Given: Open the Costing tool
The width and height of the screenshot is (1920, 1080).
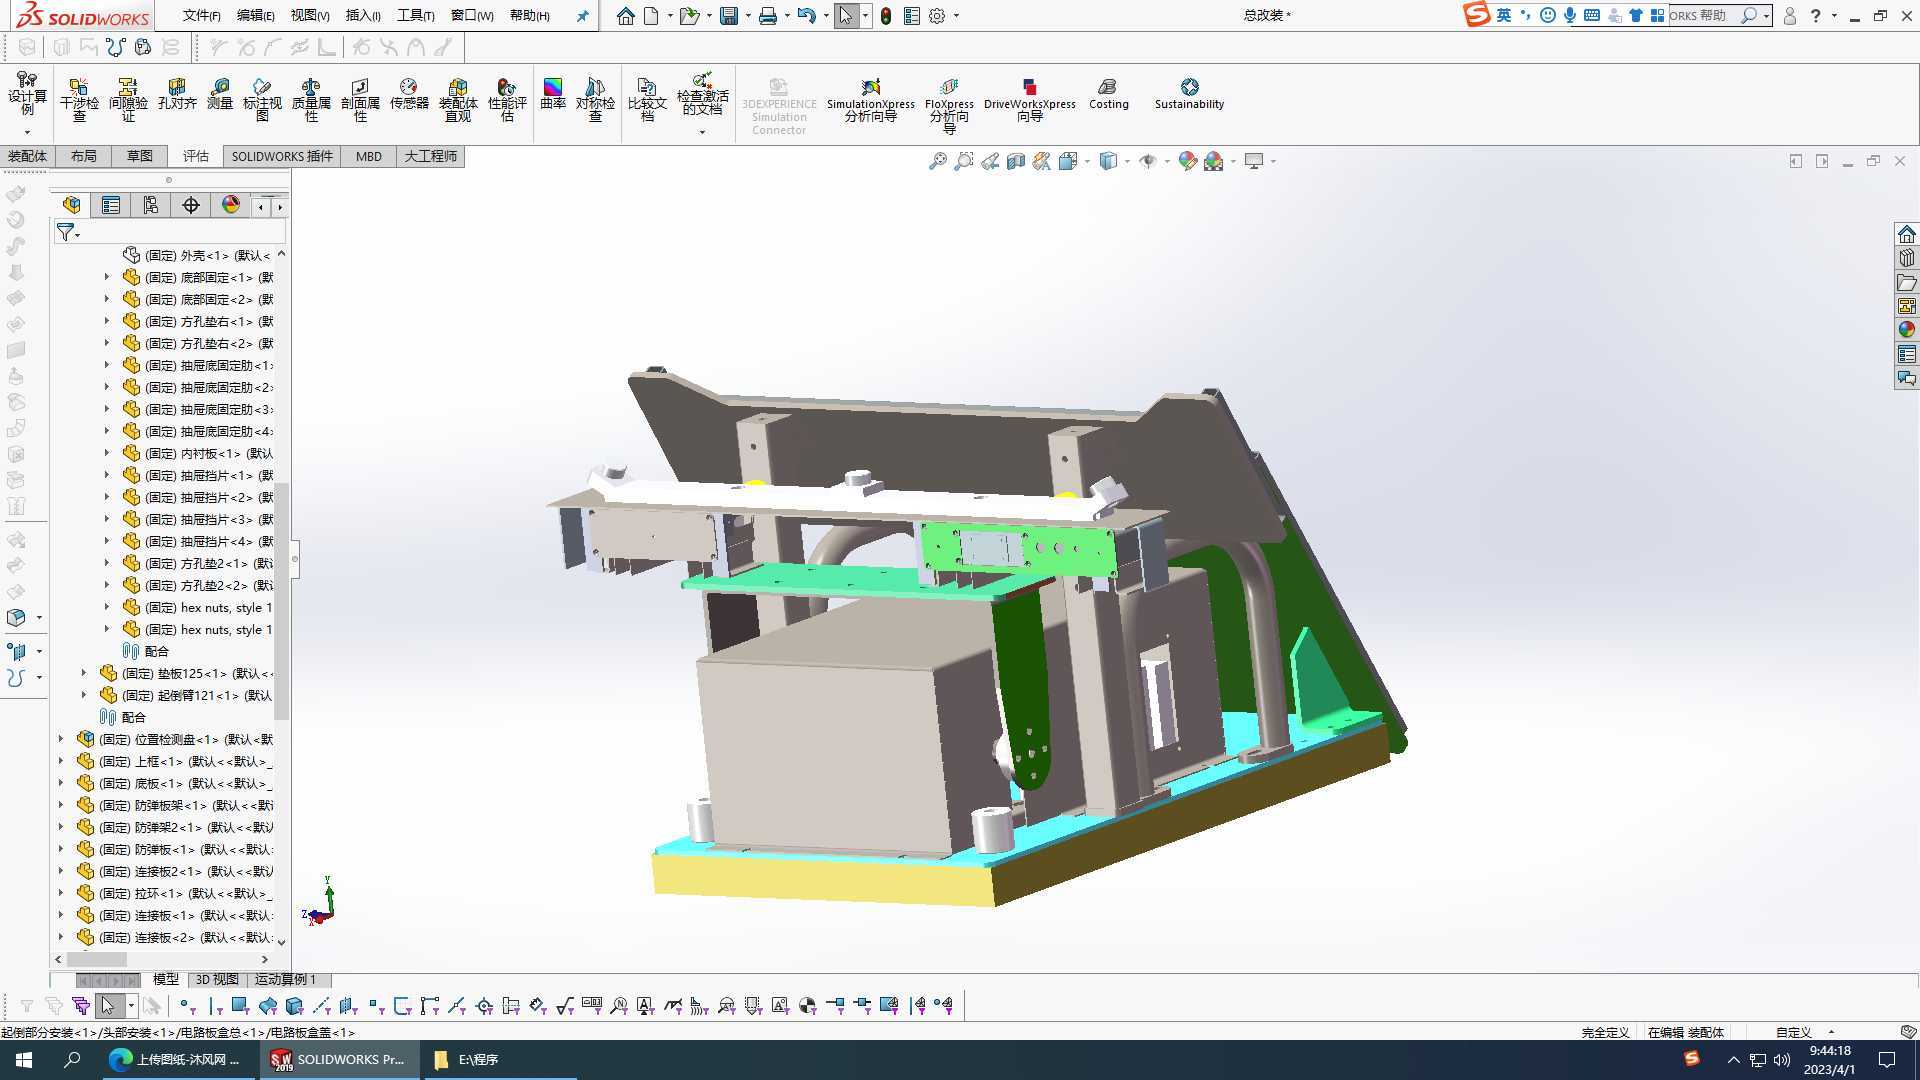Looking at the screenshot, I should tap(1108, 93).
